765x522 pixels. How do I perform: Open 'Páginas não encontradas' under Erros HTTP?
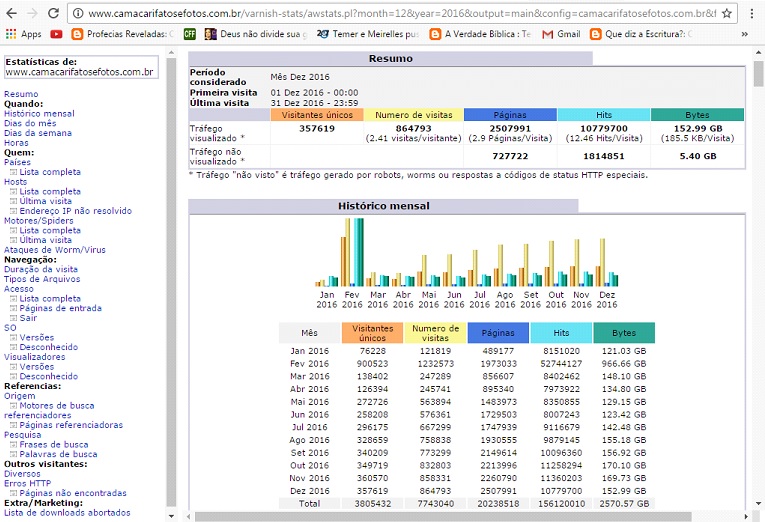click(x=72, y=493)
